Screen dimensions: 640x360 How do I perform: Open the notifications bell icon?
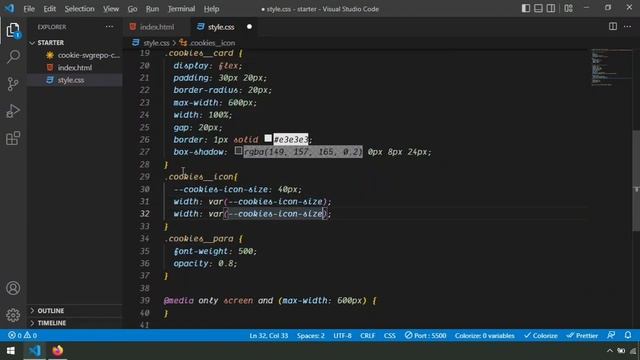click(628, 336)
